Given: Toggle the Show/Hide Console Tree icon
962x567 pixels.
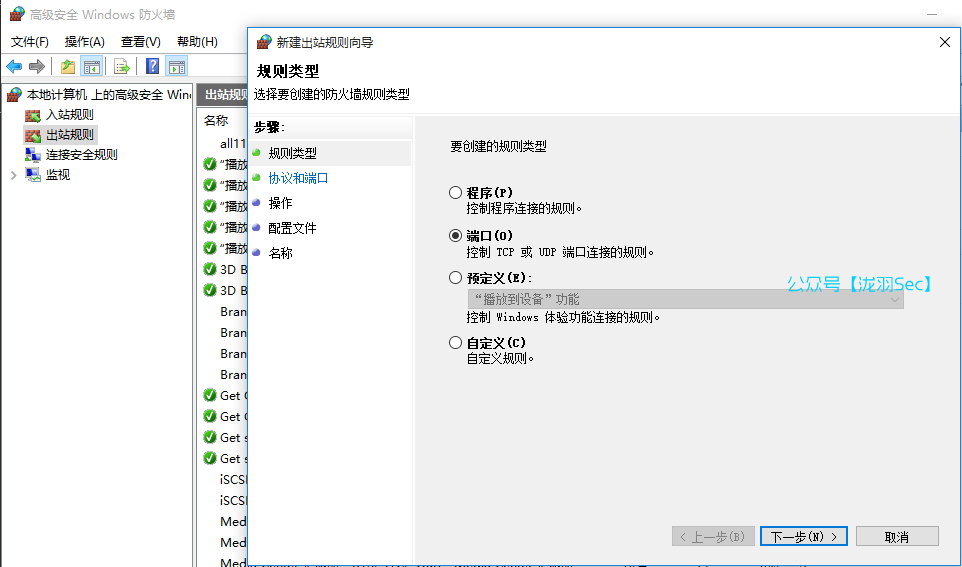Looking at the screenshot, I should click(x=91, y=67).
